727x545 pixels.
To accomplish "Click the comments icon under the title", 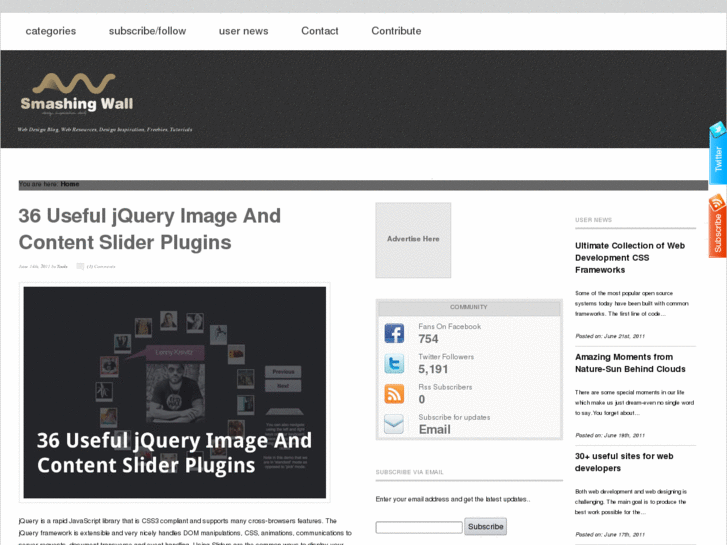I will [x=80, y=266].
